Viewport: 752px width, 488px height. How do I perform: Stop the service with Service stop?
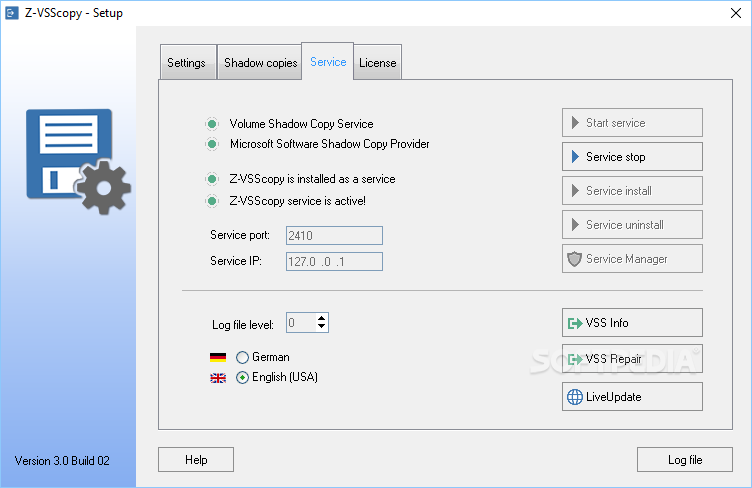pos(632,157)
